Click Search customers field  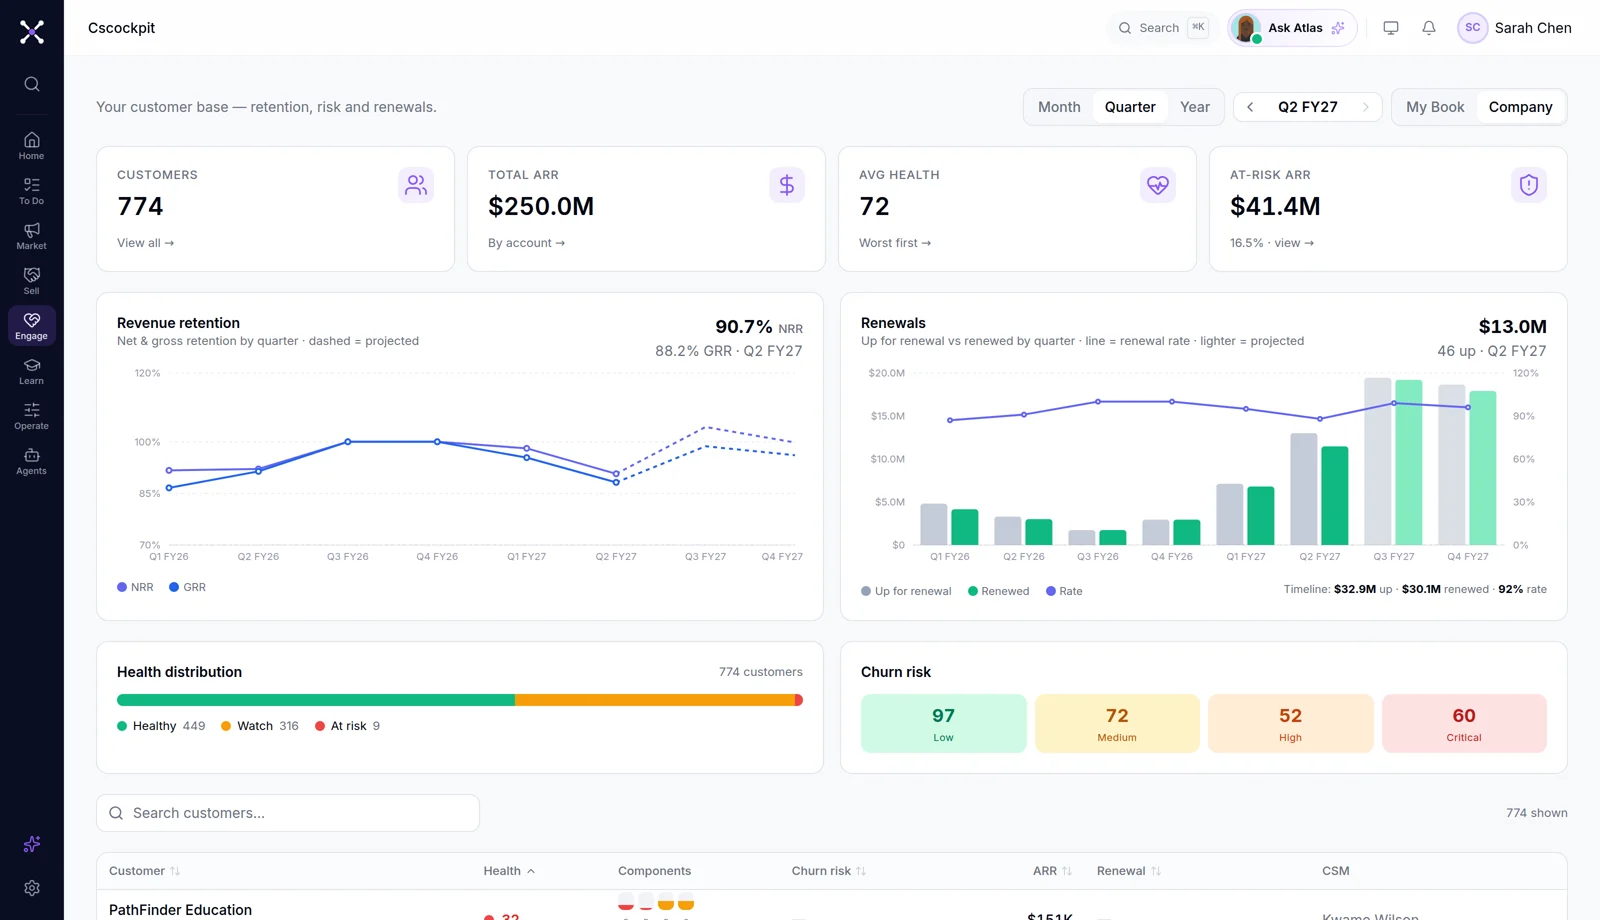click(x=288, y=813)
